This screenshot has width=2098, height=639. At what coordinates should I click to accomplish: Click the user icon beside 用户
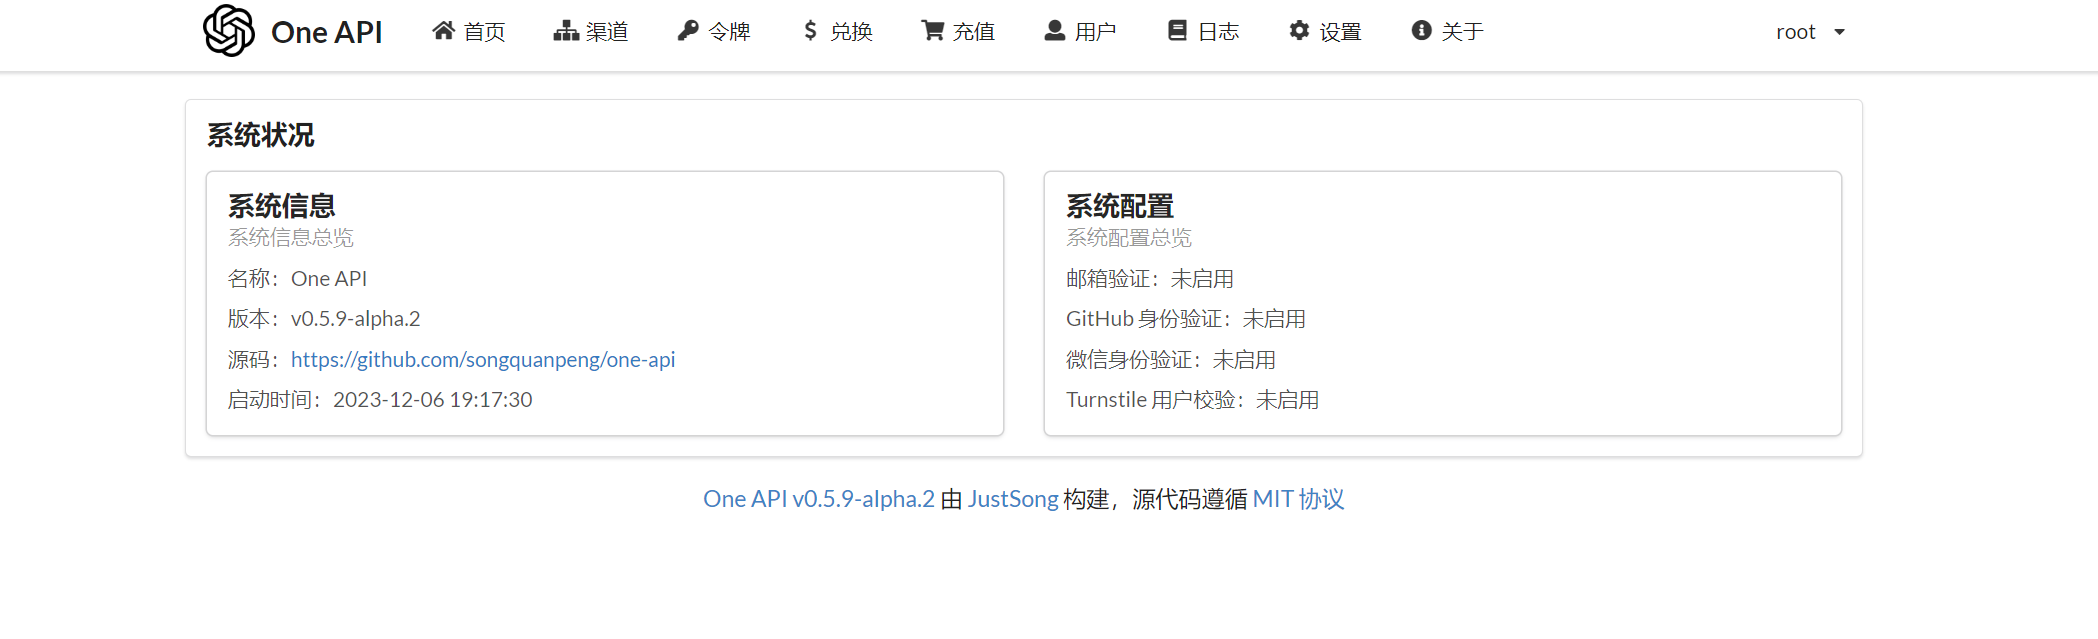pyautogui.click(x=1054, y=31)
